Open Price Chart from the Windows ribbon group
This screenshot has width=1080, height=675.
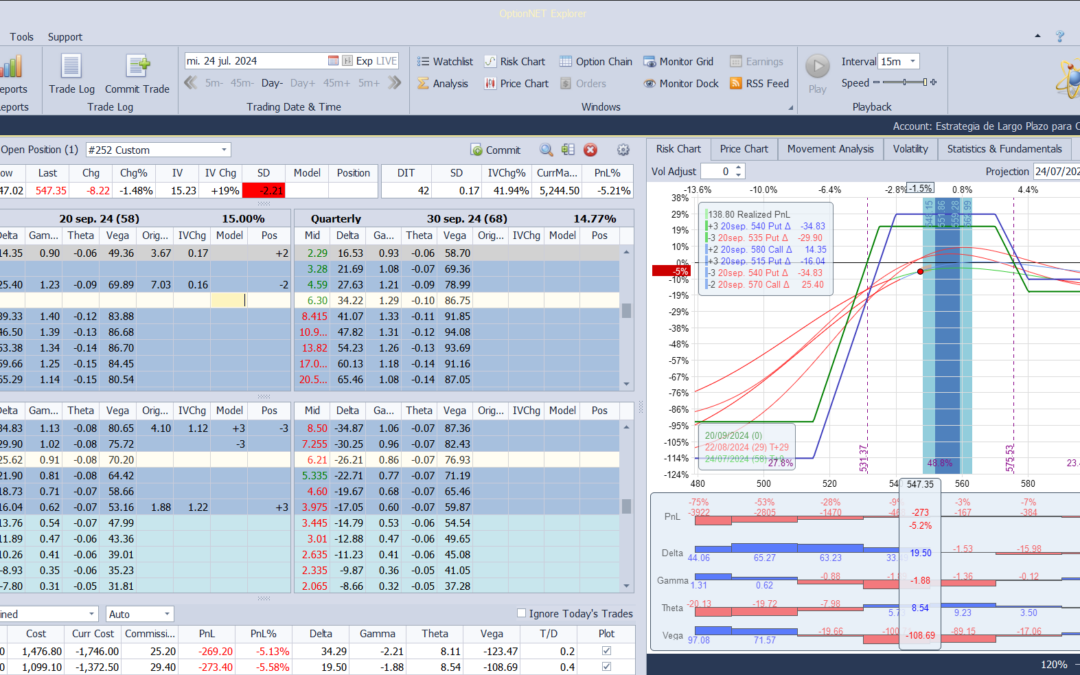click(x=517, y=83)
